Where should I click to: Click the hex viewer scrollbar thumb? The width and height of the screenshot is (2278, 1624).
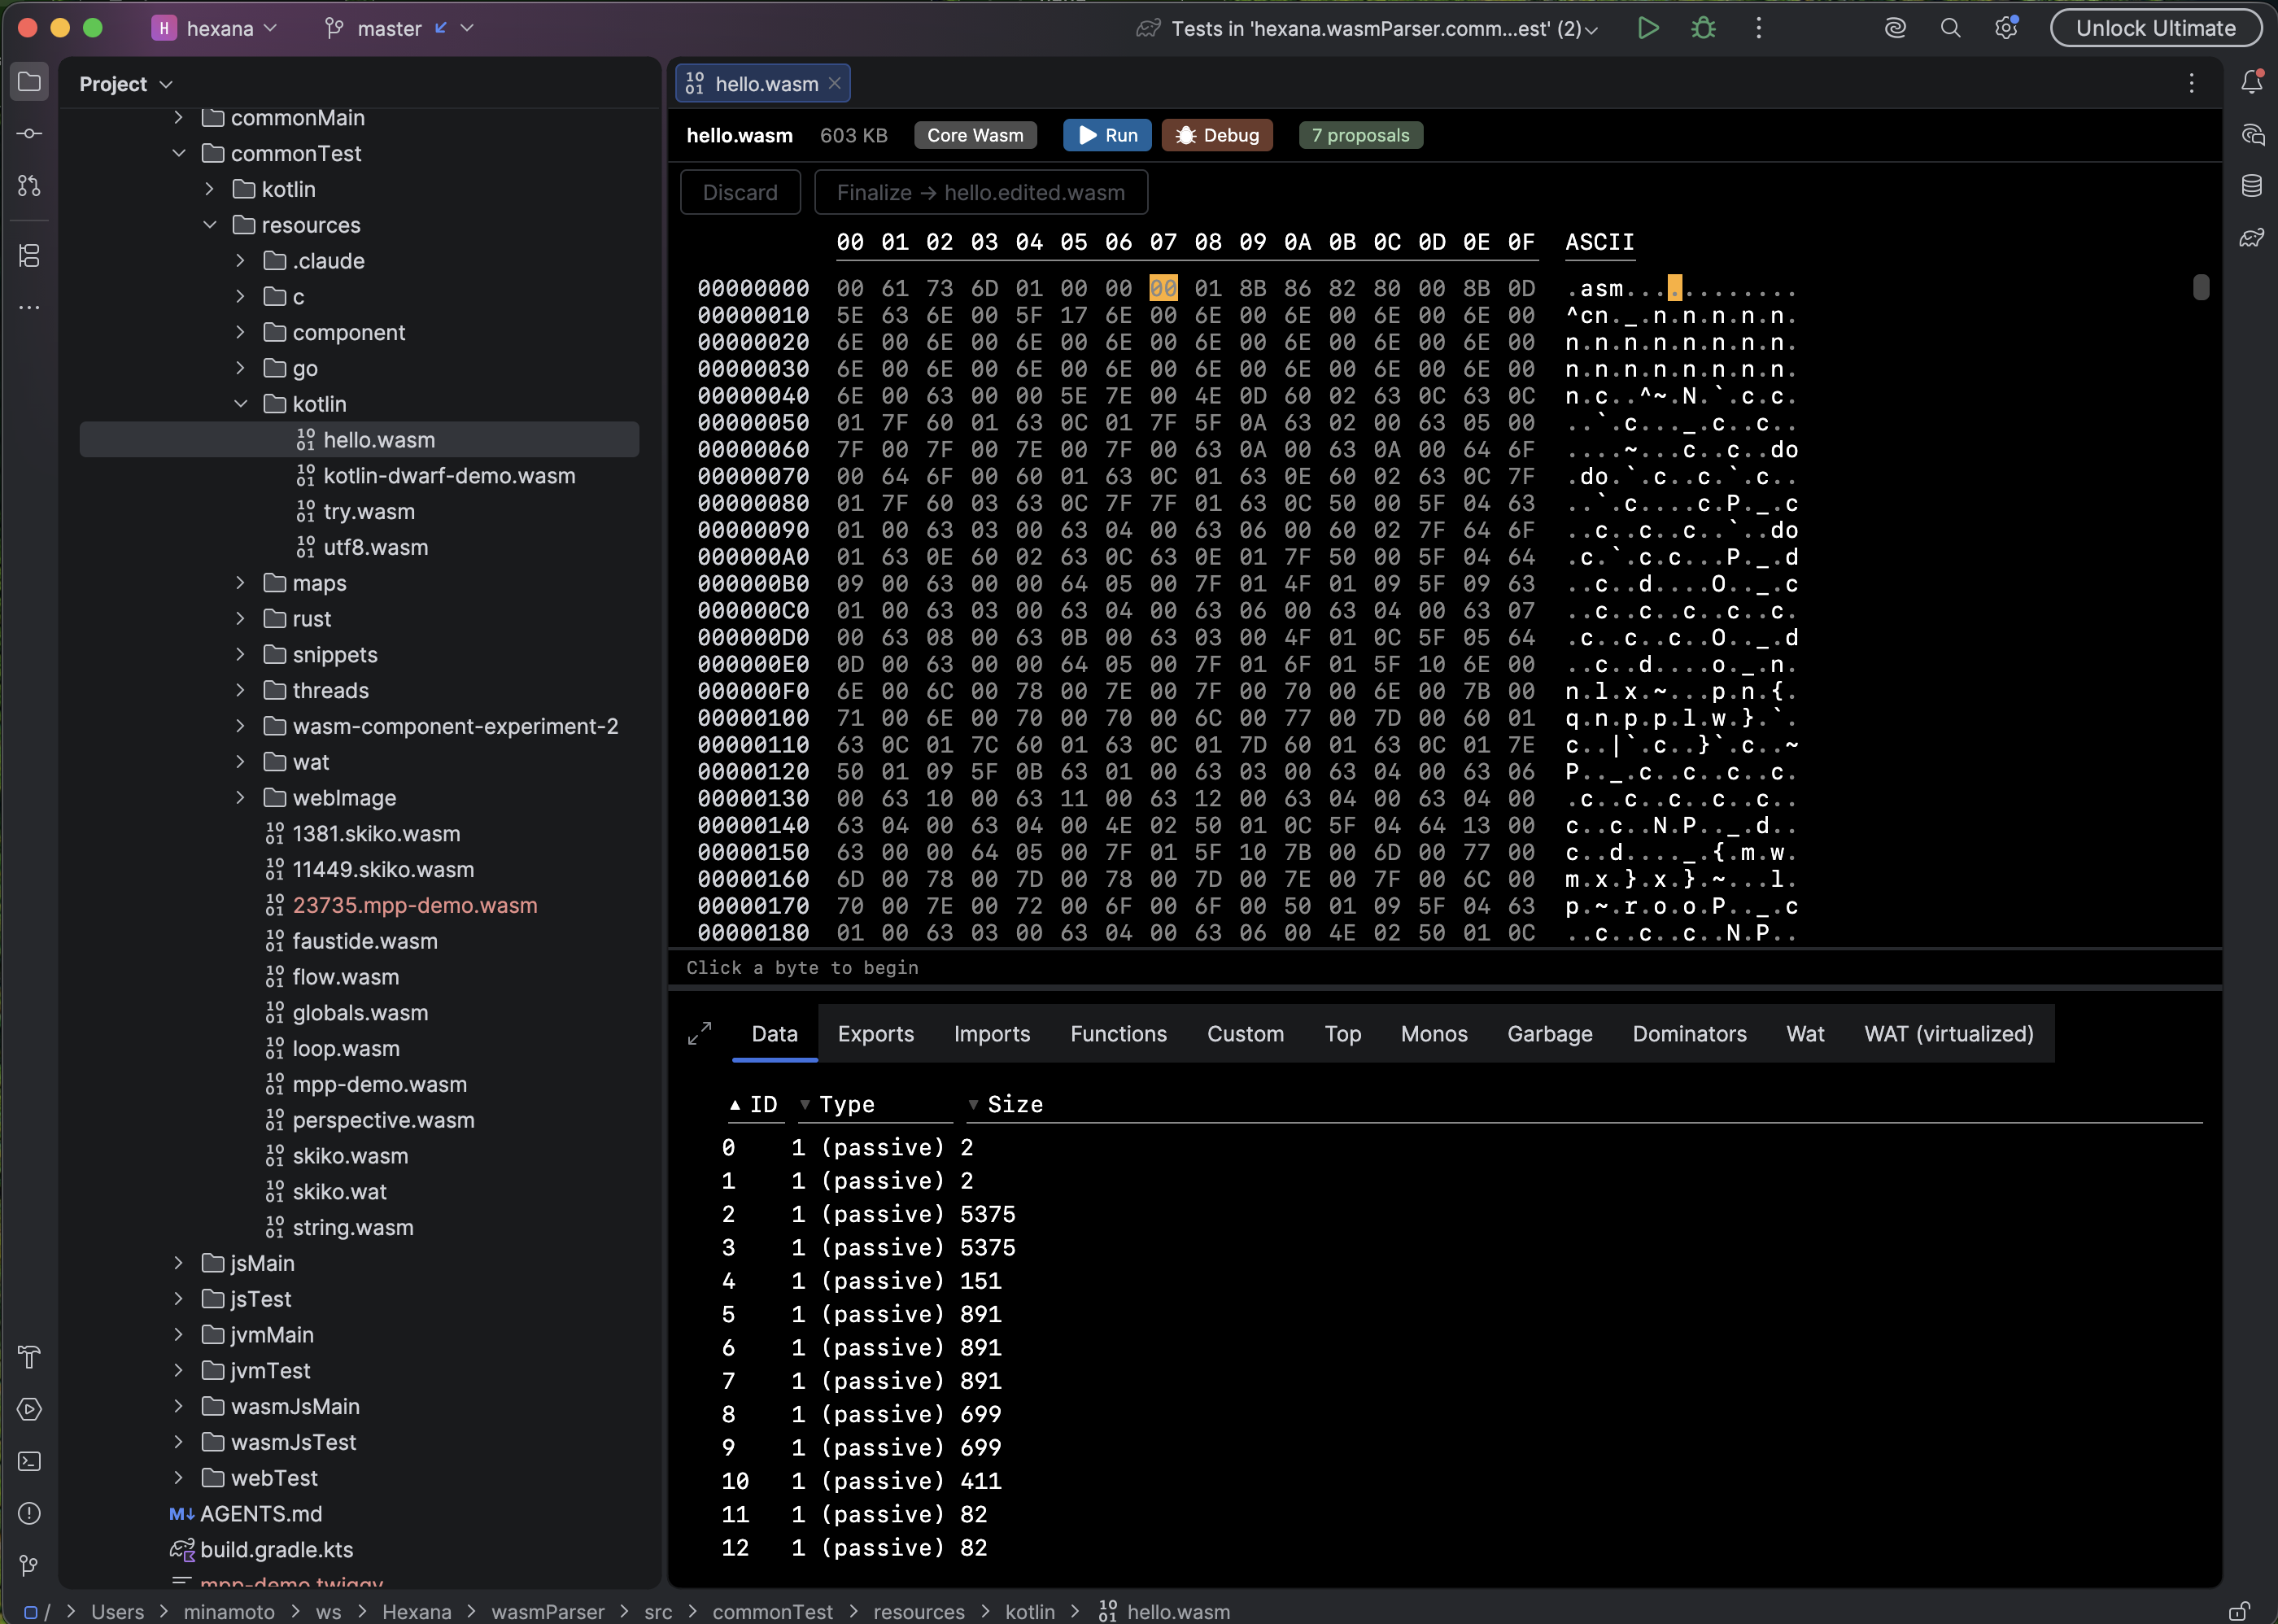click(2201, 287)
